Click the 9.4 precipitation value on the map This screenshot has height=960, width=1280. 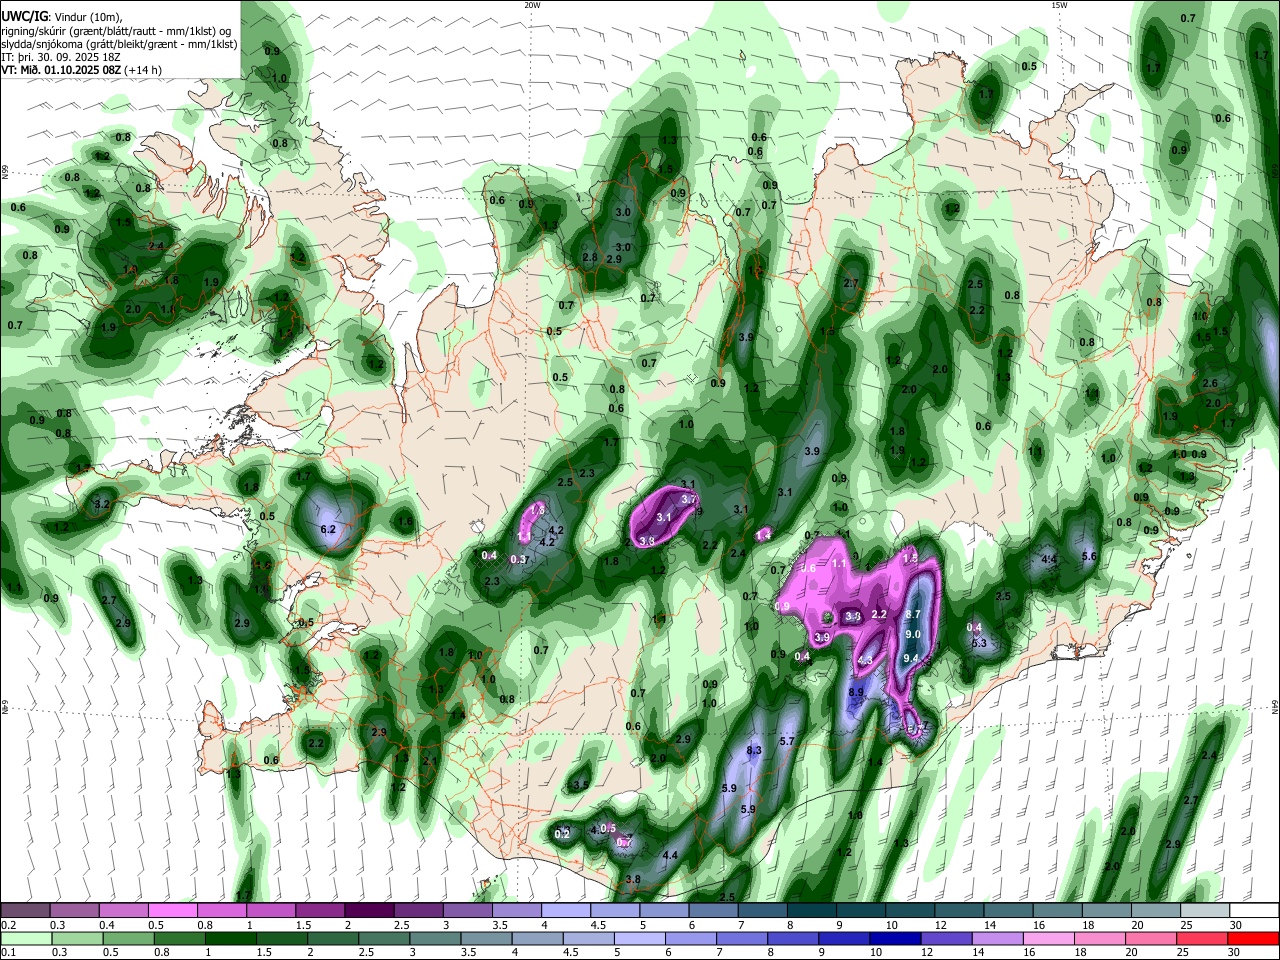click(911, 658)
